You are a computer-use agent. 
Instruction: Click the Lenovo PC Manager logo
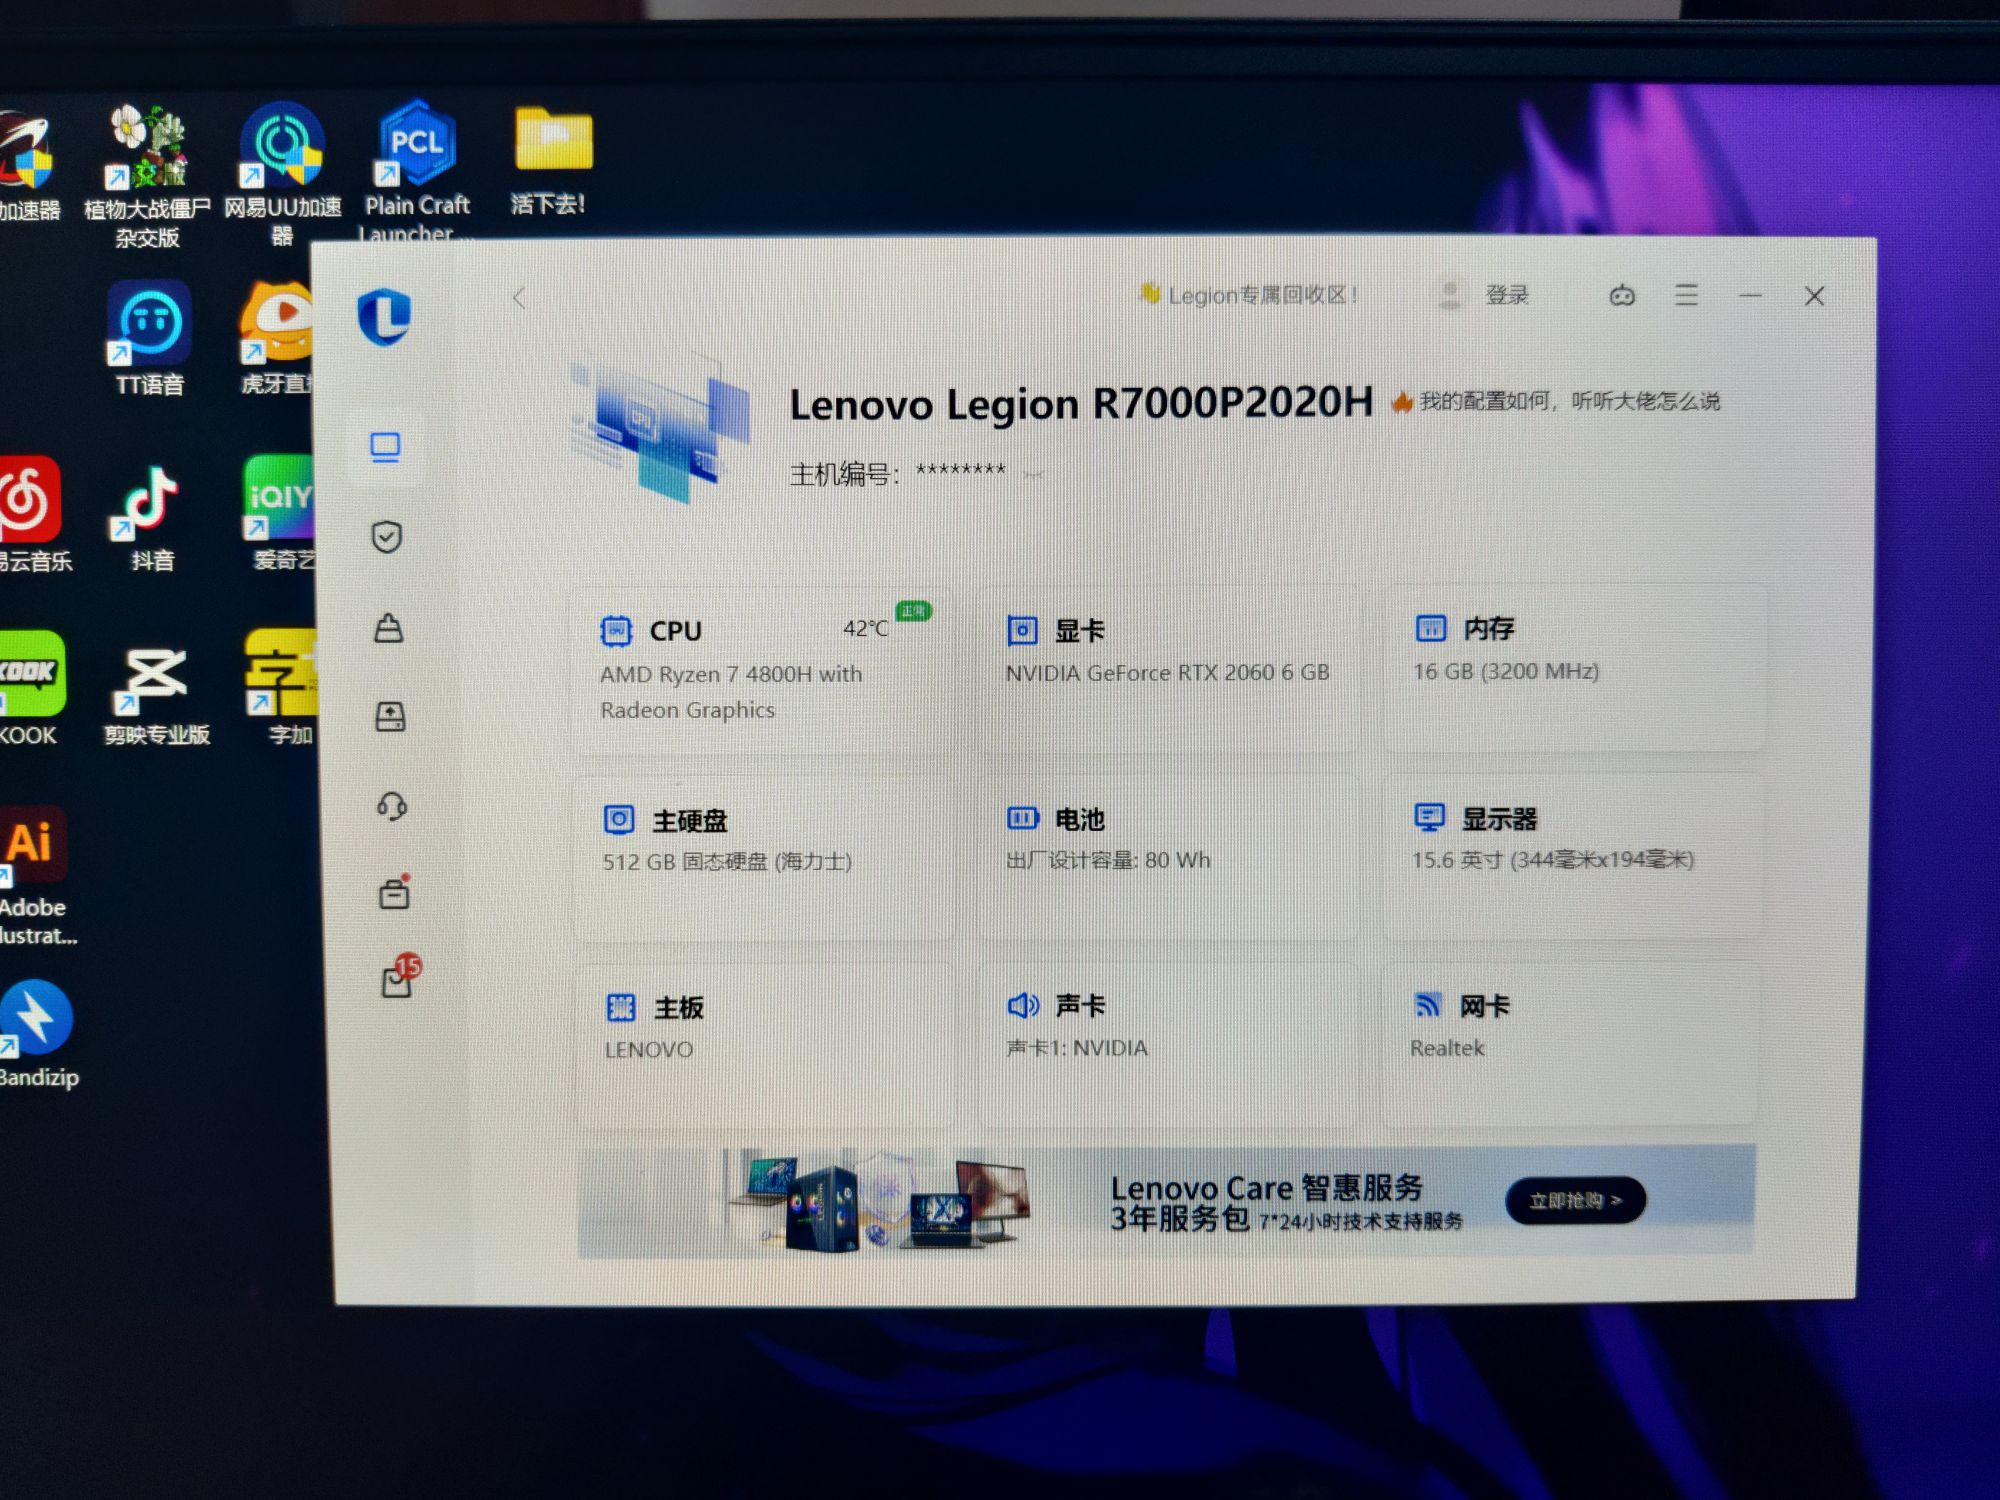click(x=385, y=316)
